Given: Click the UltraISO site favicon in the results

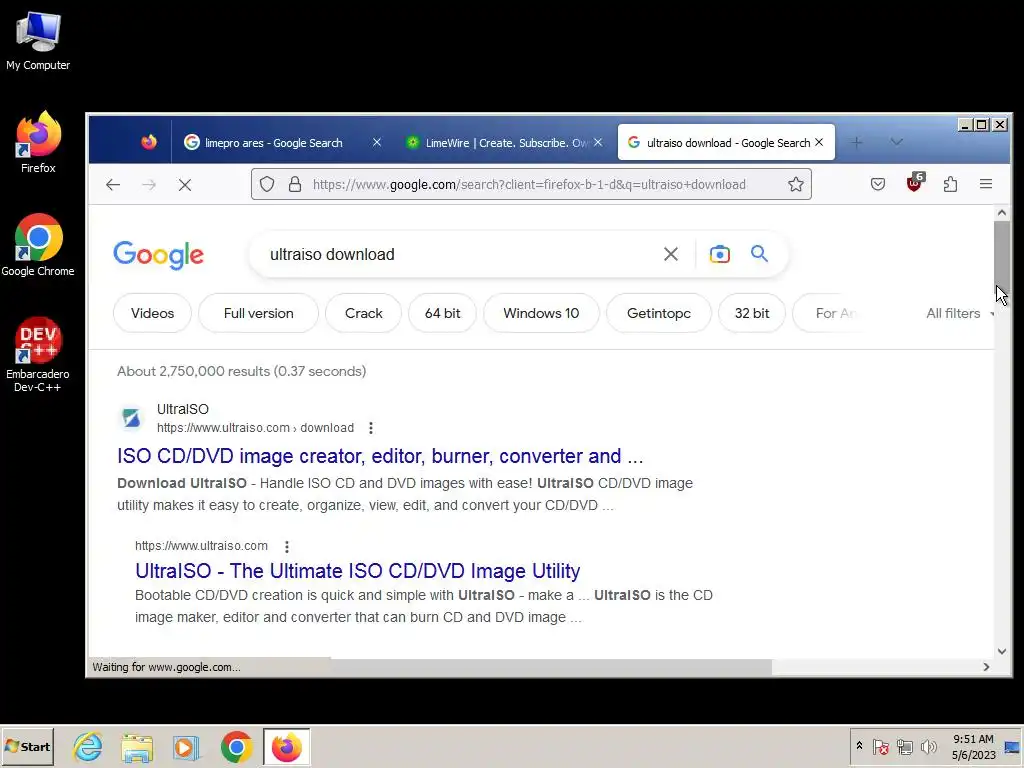Looking at the screenshot, I should tap(131, 418).
